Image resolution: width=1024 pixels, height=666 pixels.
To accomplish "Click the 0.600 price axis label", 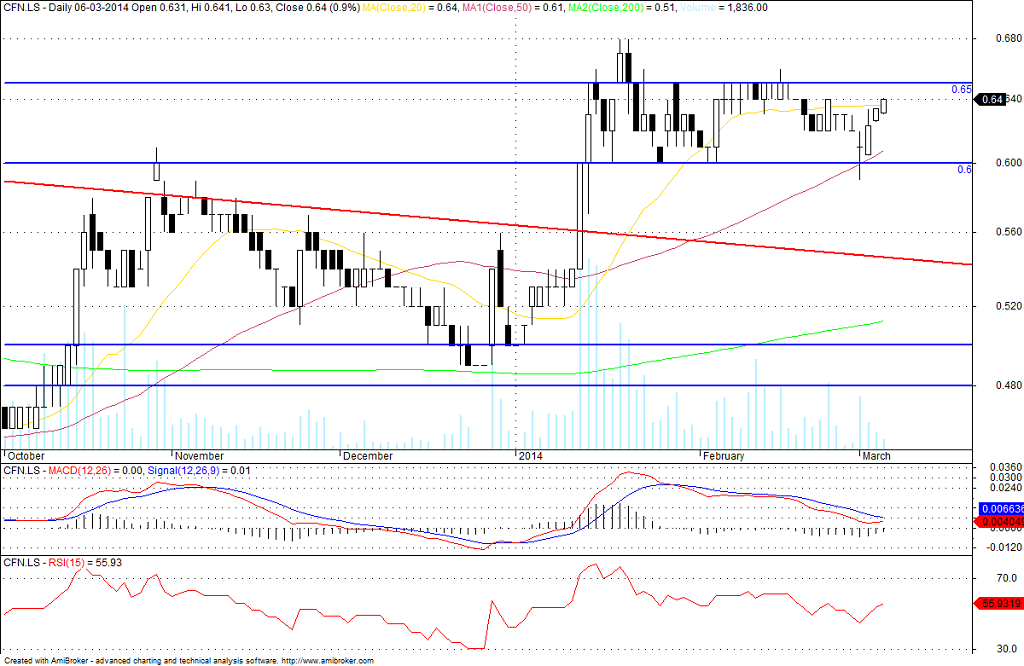I will pos(1008,163).
